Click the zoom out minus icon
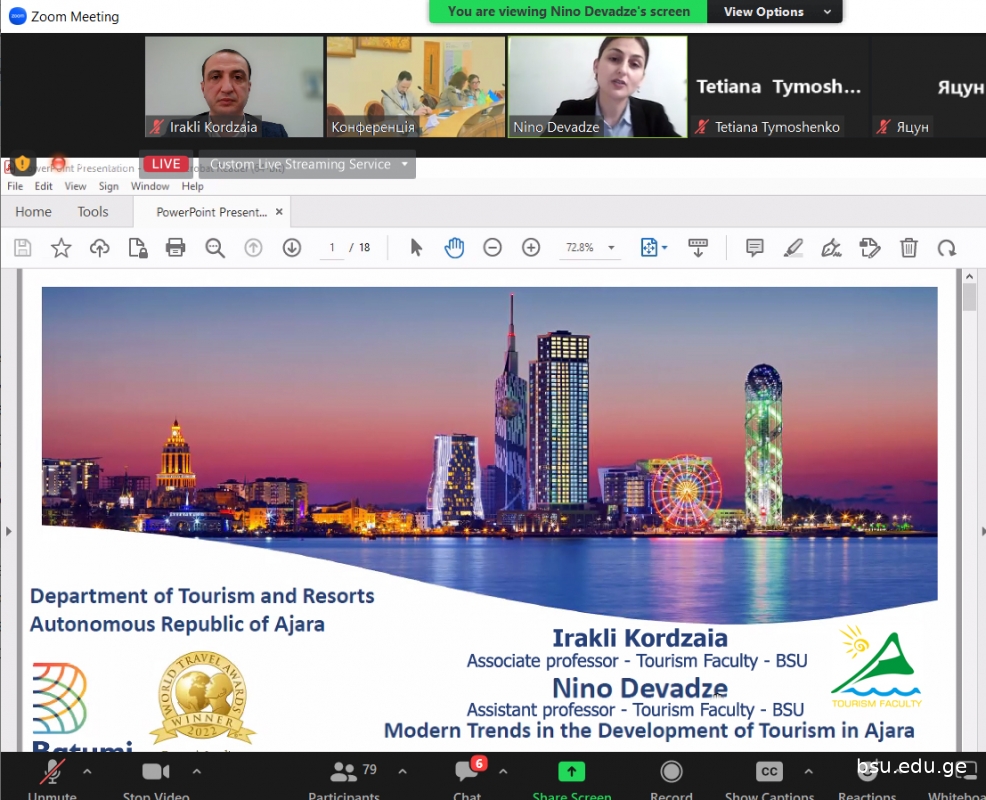The width and height of the screenshot is (986, 800). (x=492, y=248)
